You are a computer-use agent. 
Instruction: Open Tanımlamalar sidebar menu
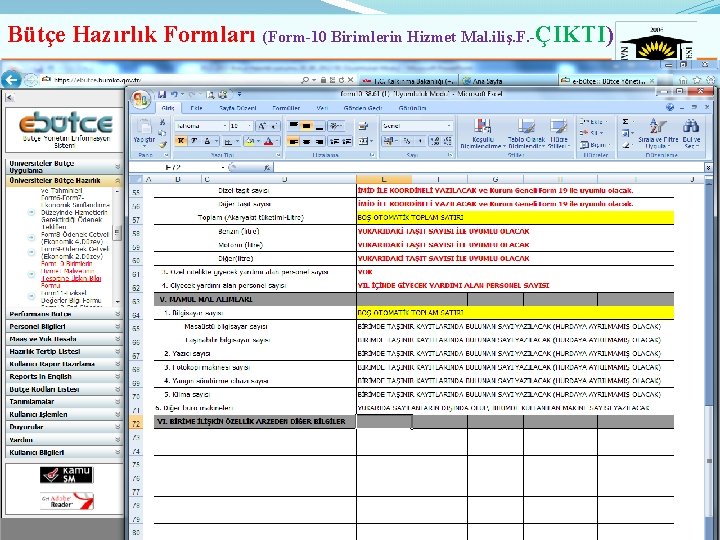64,402
